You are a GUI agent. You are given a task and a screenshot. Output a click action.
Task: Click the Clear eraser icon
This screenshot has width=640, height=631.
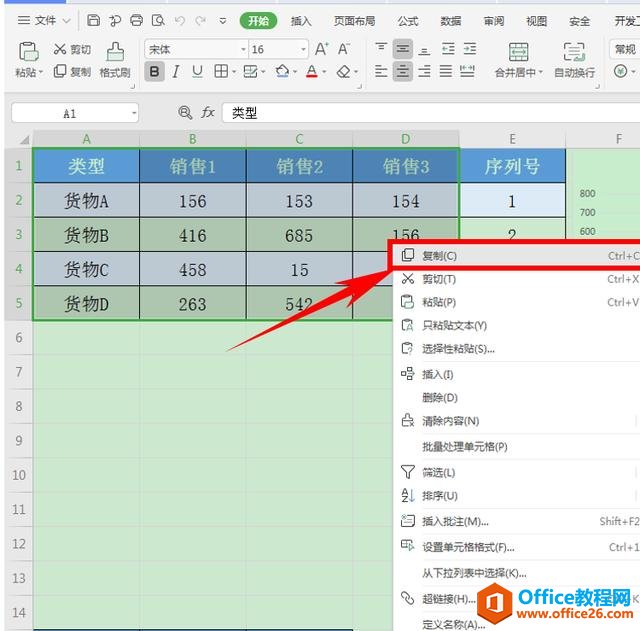[343, 72]
